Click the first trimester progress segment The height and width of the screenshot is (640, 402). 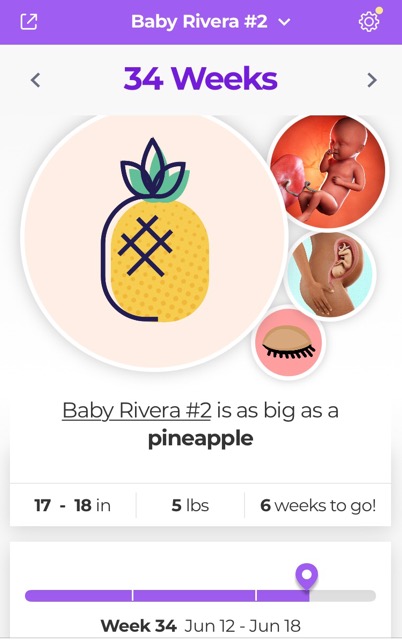(x=78, y=596)
